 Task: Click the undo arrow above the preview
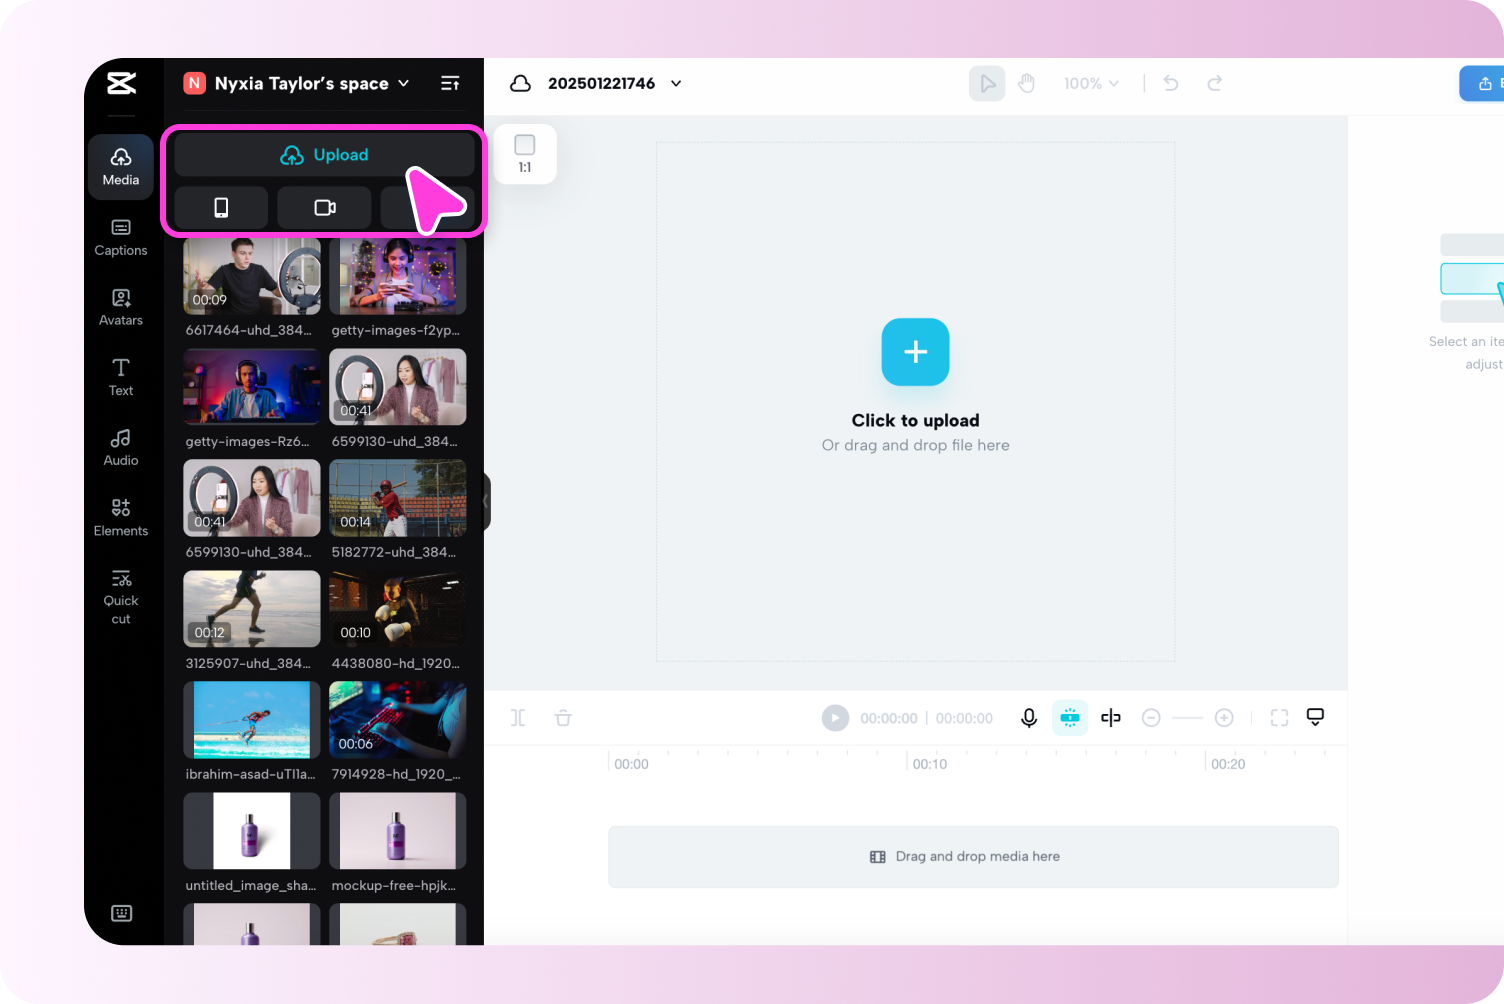coord(1170,83)
